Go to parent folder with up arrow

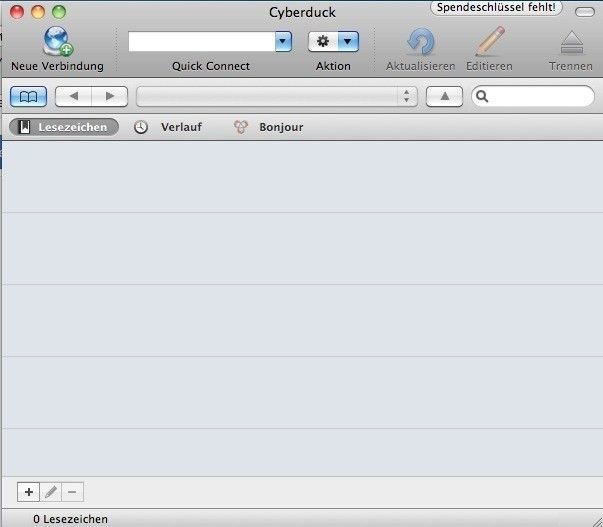tap(445, 96)
